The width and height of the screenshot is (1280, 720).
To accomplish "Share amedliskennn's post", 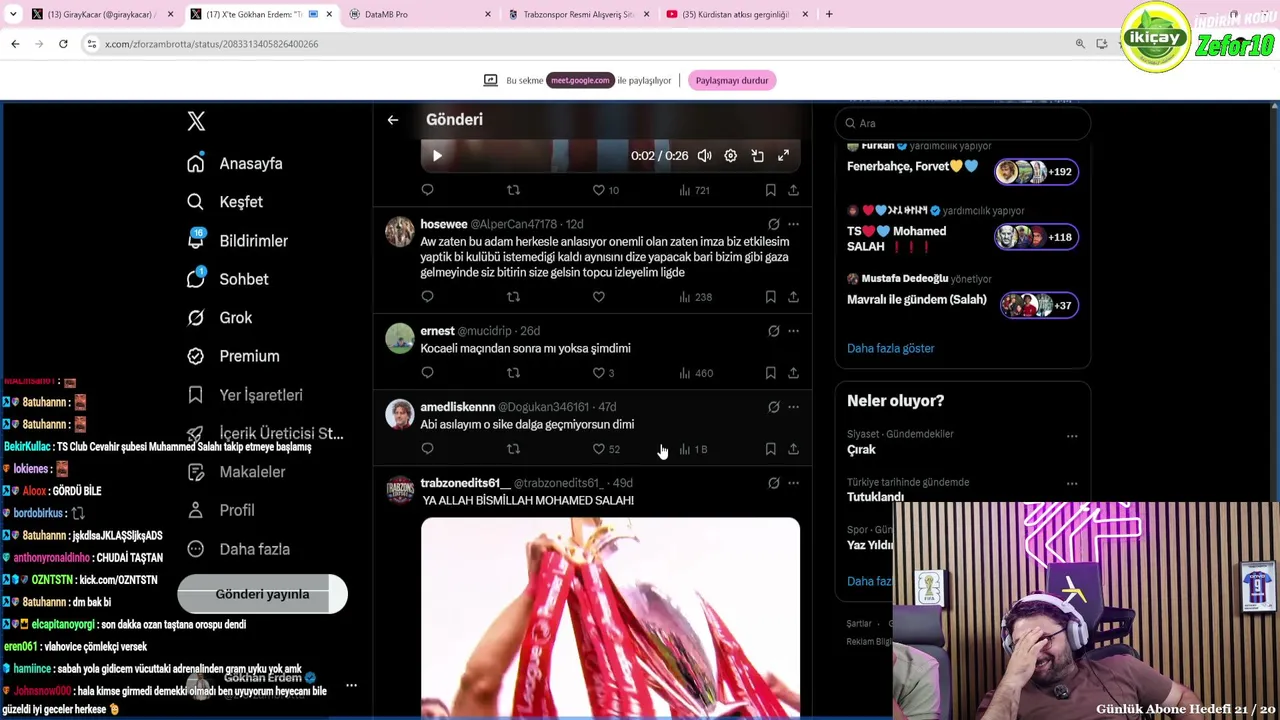I will pyautogui.click(x=793, y=450).
